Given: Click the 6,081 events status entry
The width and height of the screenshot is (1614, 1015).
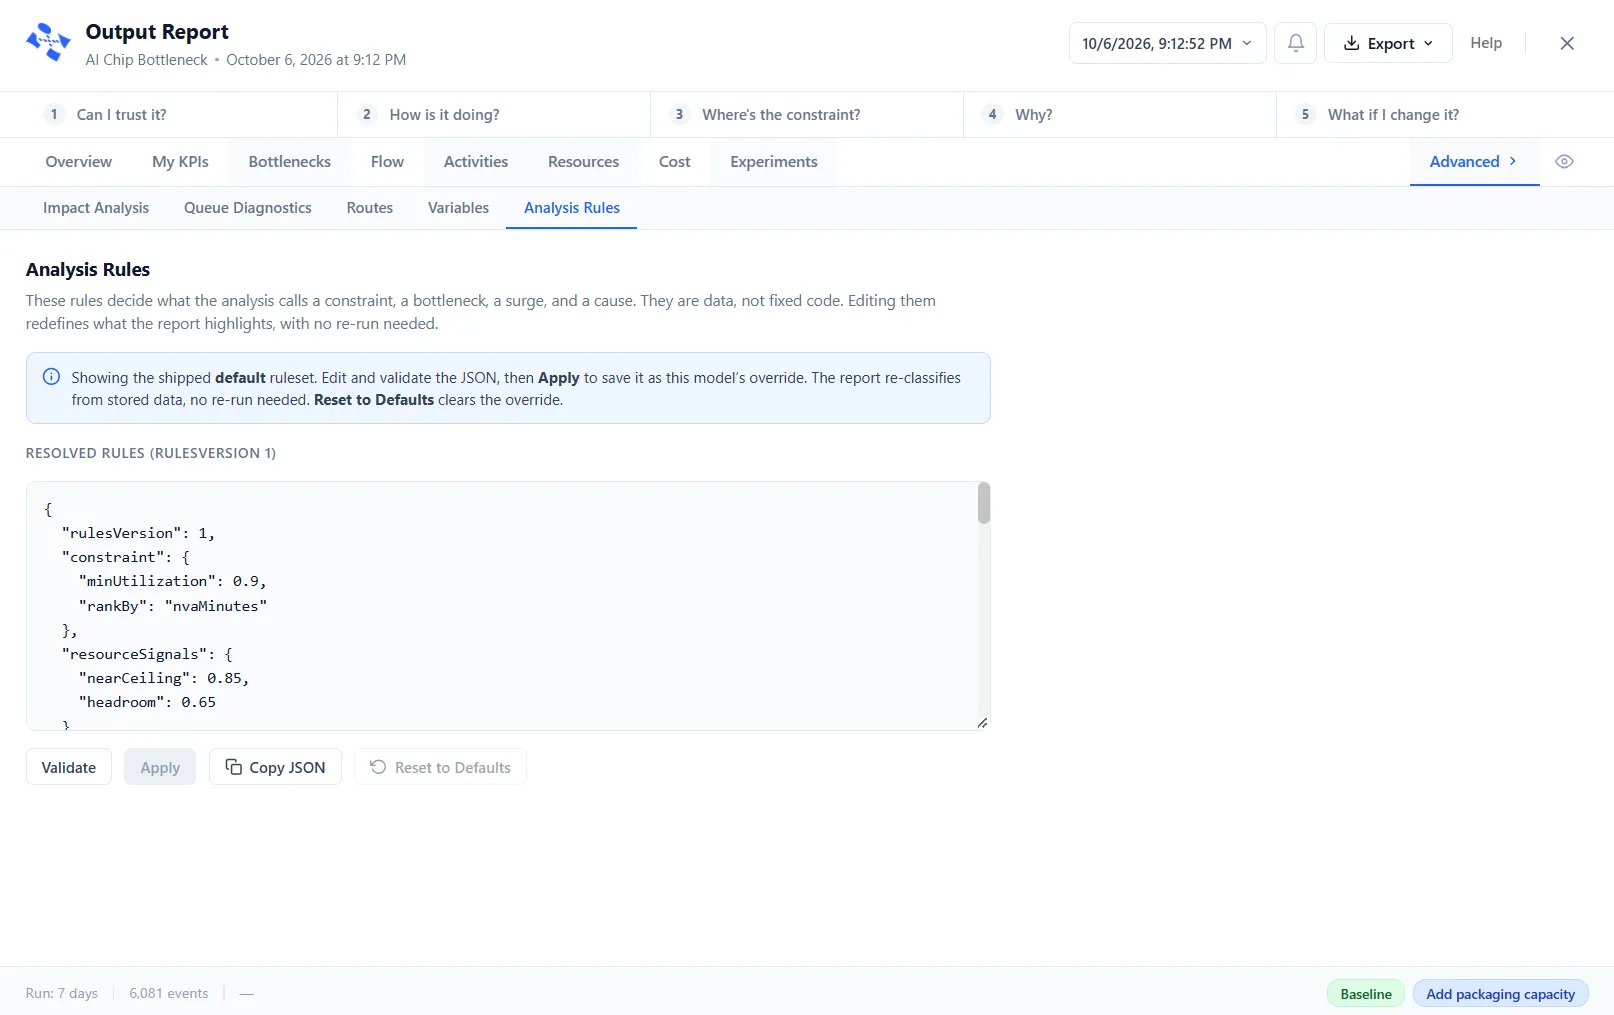Looking at the screenshot, I should pyautogui.click(x=169, y=993).
